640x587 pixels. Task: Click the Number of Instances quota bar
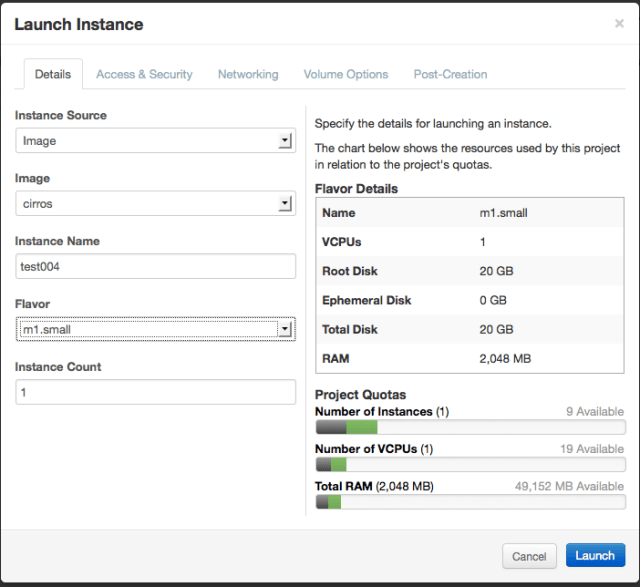pyautogui.click(x=469, y=427)
